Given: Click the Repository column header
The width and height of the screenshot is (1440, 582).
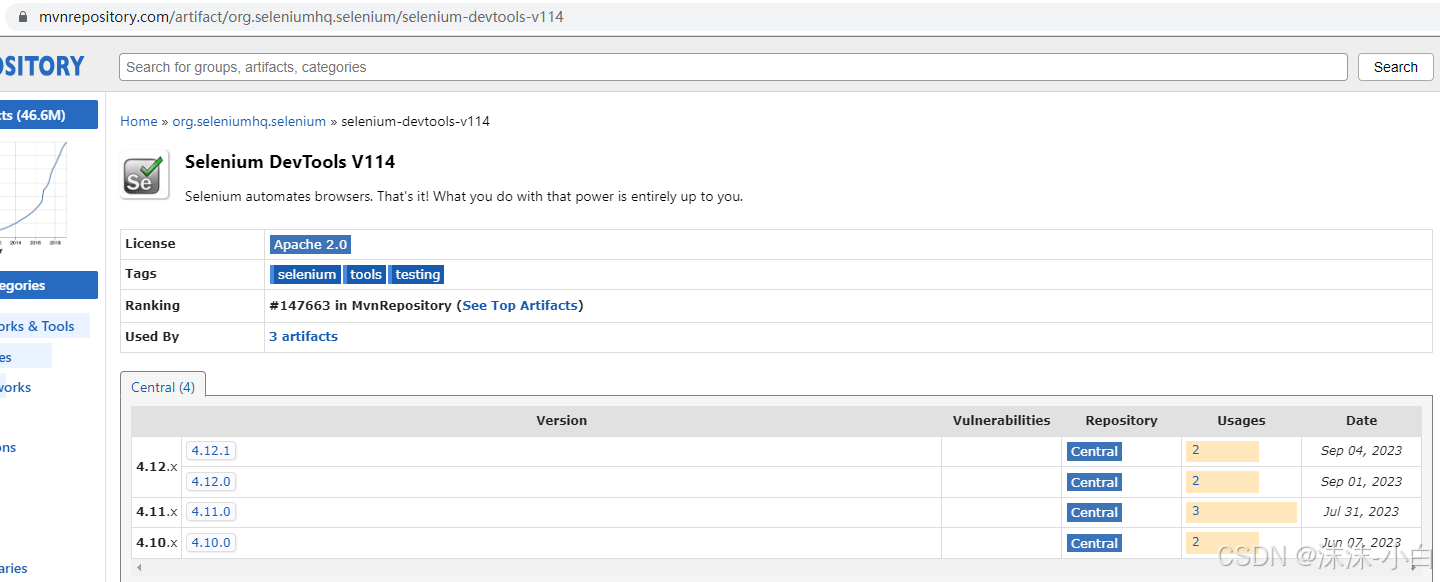Looking at the screenshot, I should click(1121, 421).
